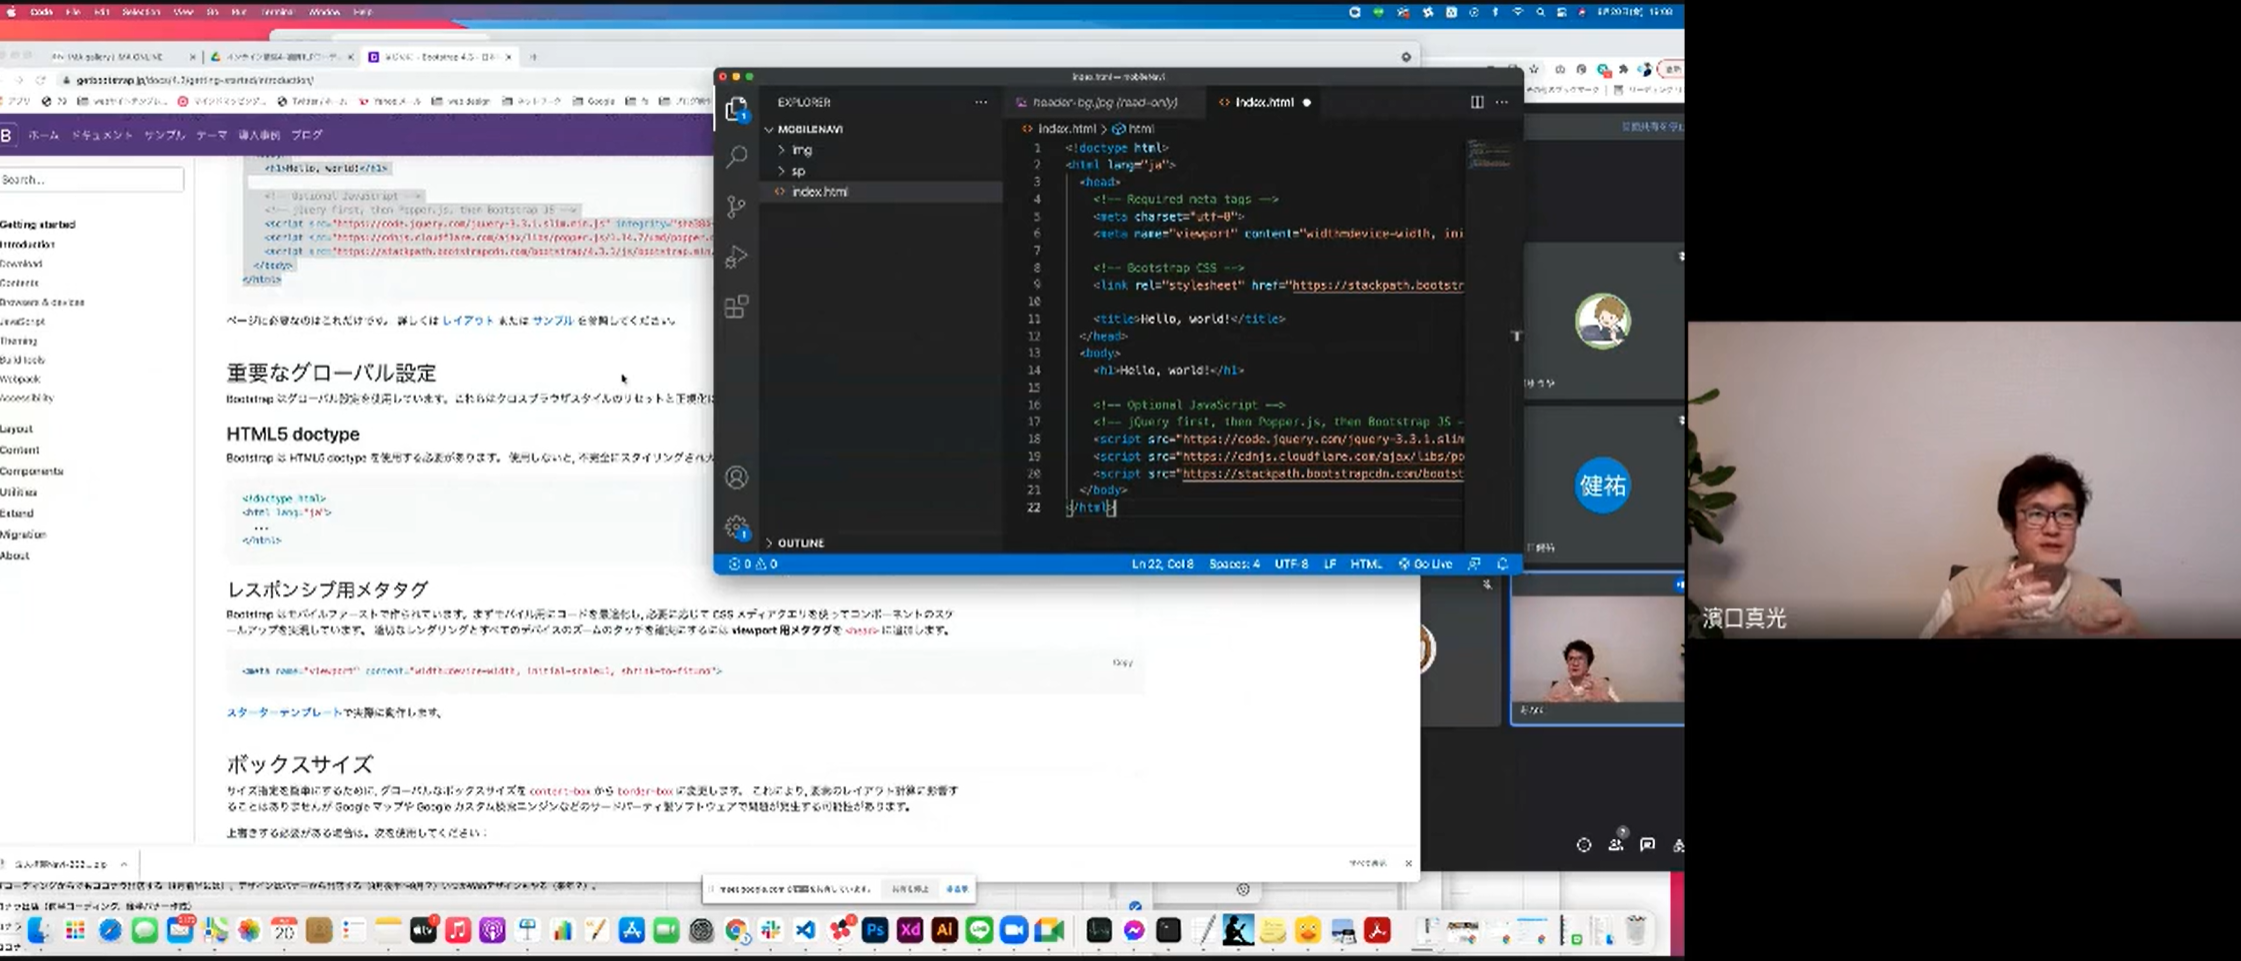
Task: Click Components in the docs sidebar
Action: (31, 471)
